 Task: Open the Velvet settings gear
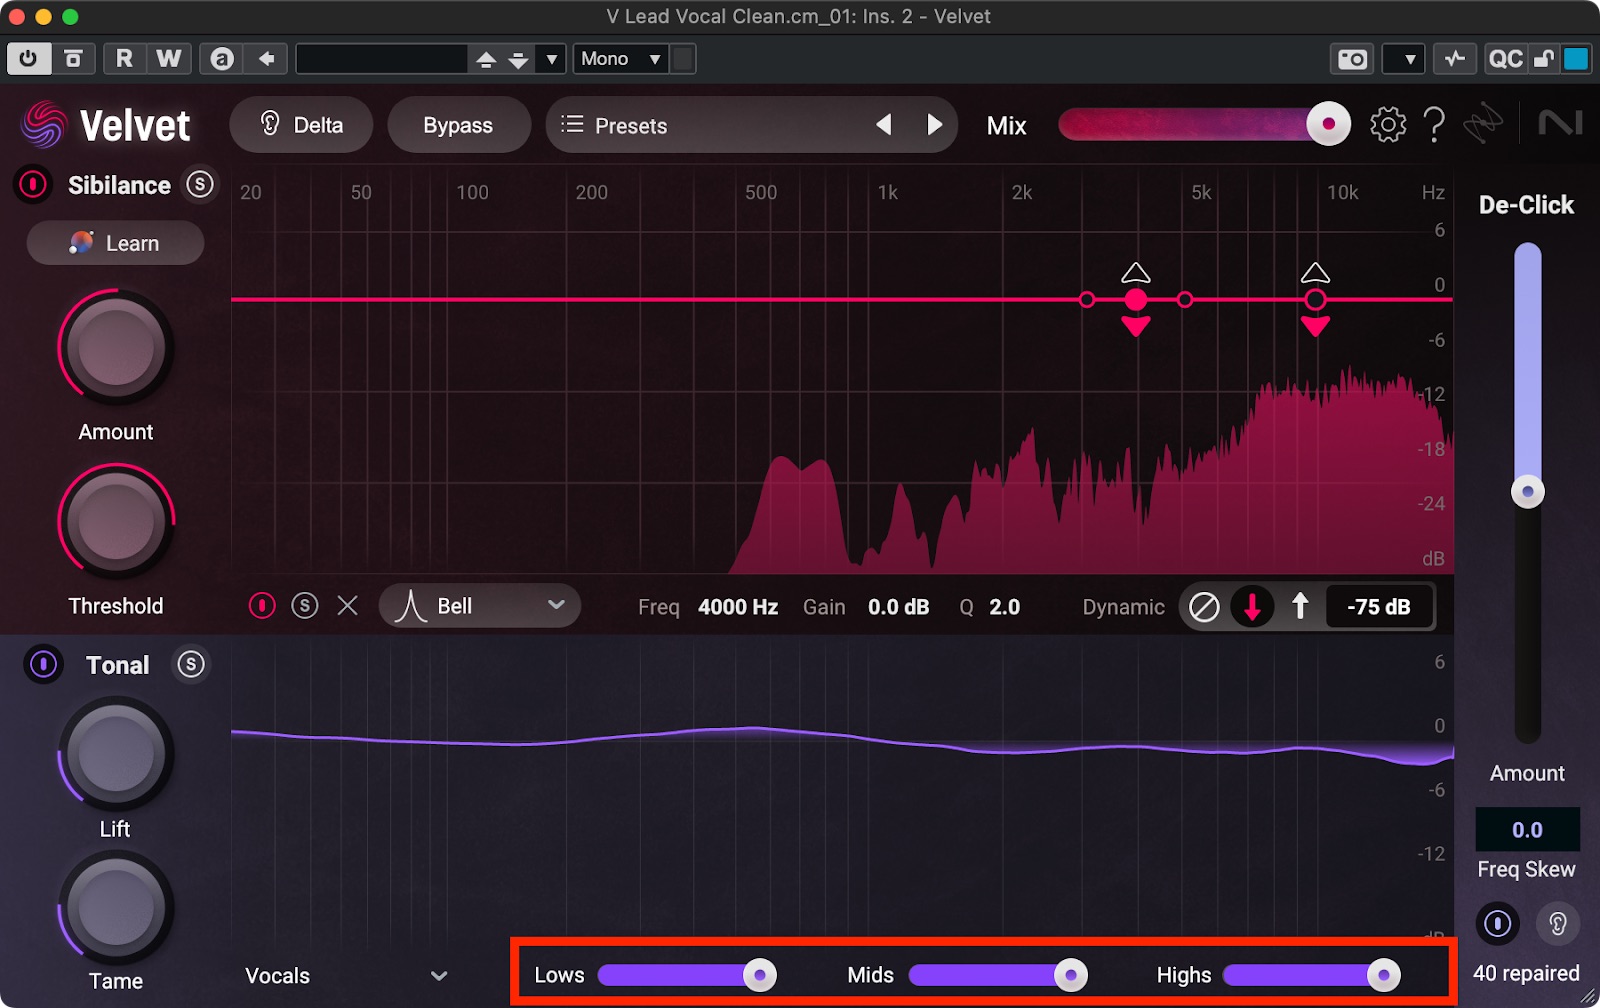pyautogui.click(x=1387, y=125)
